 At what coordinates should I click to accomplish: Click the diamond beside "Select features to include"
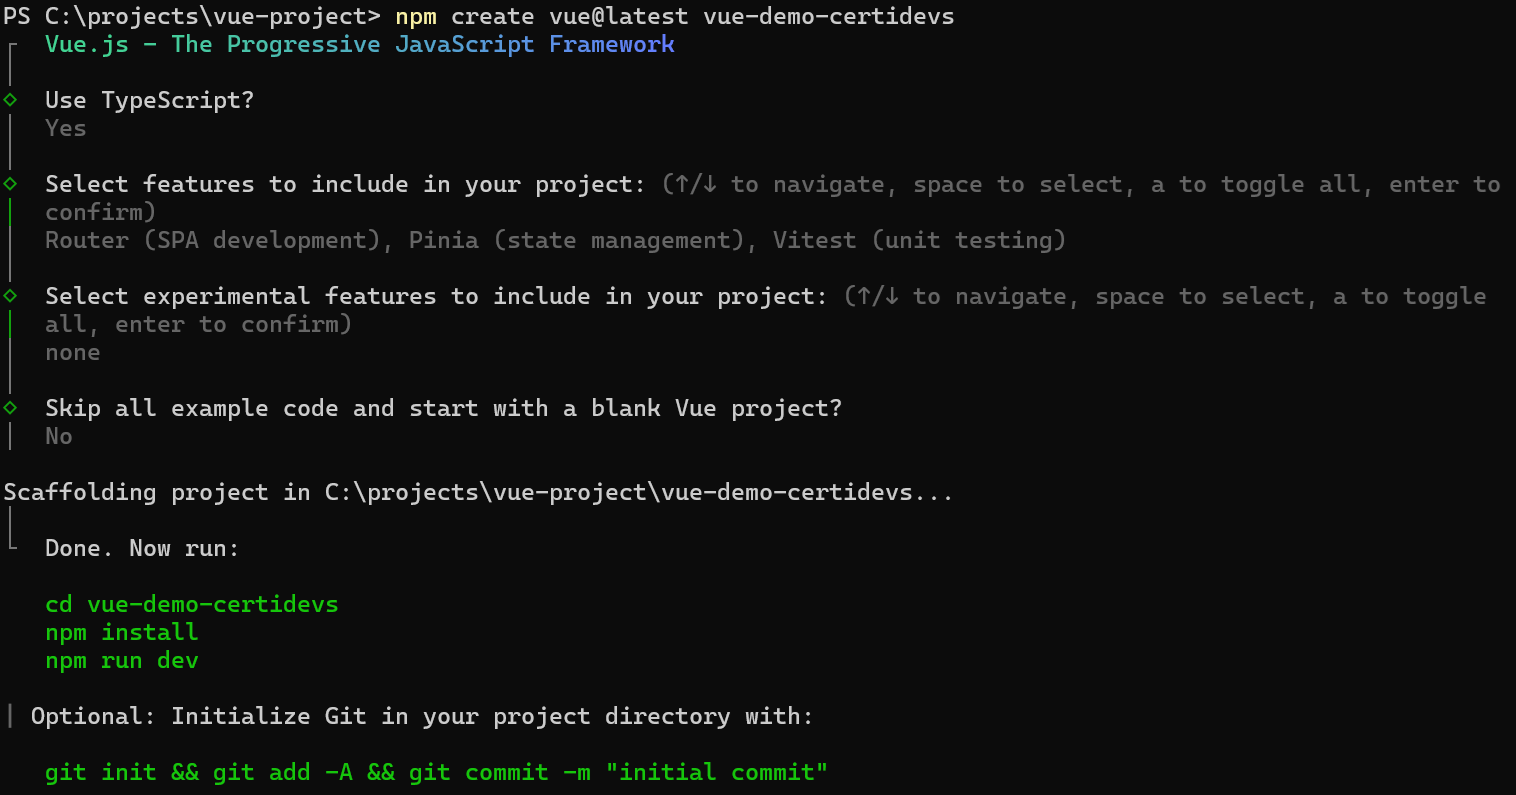[10, 184]
